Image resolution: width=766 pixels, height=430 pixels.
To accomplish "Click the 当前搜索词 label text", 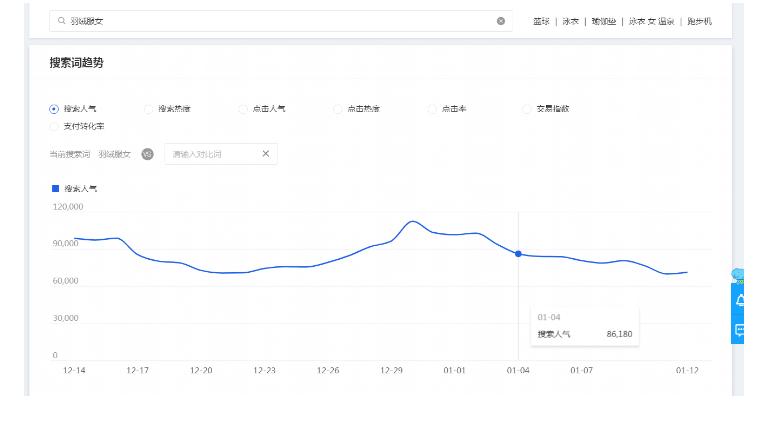I will (x=70, y=154).
